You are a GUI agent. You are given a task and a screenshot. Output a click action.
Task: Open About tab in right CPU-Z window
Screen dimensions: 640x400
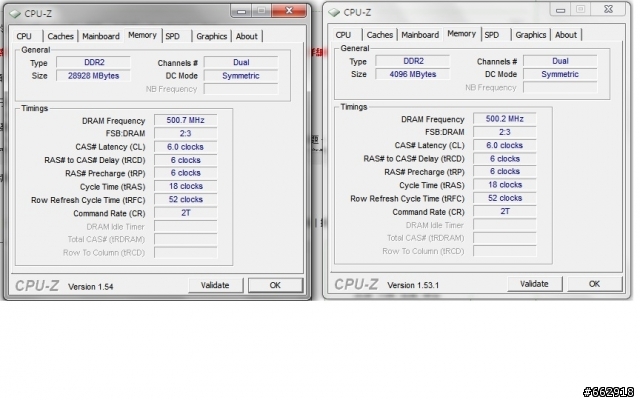[566, 35]
